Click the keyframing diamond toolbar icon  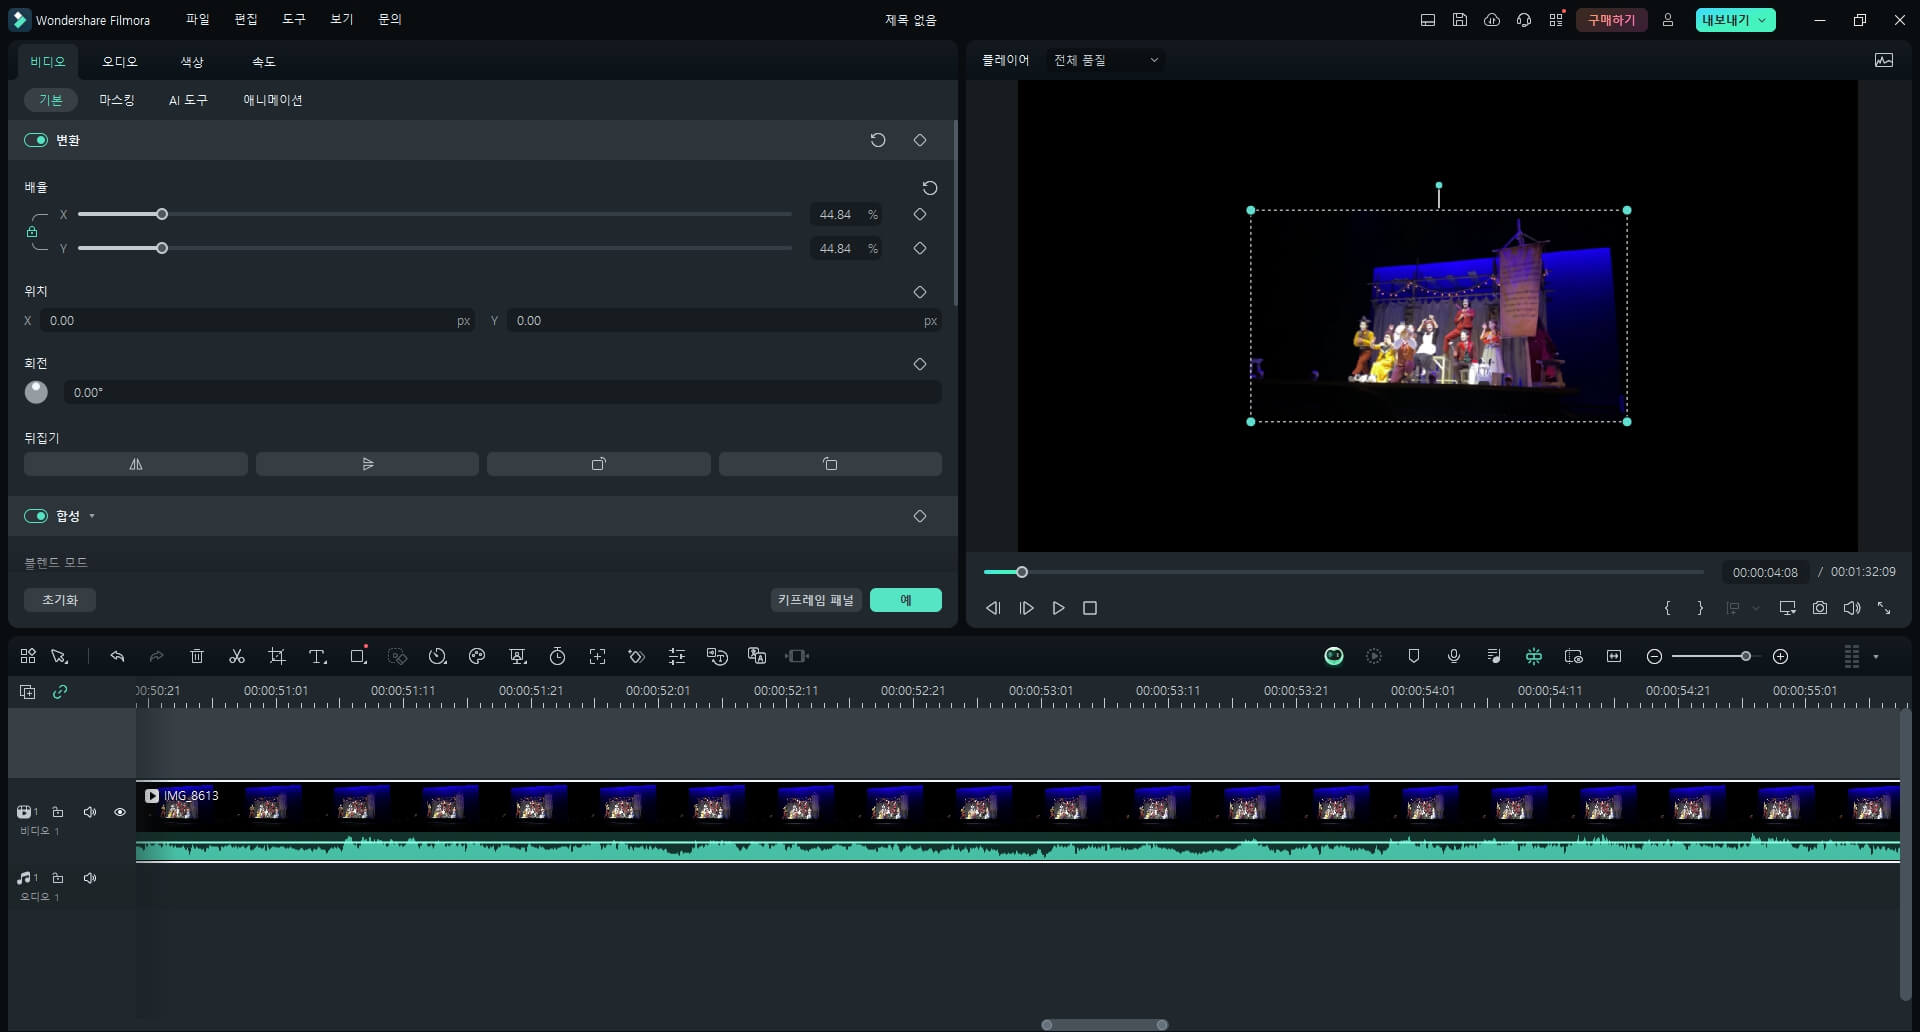(637, 656)
